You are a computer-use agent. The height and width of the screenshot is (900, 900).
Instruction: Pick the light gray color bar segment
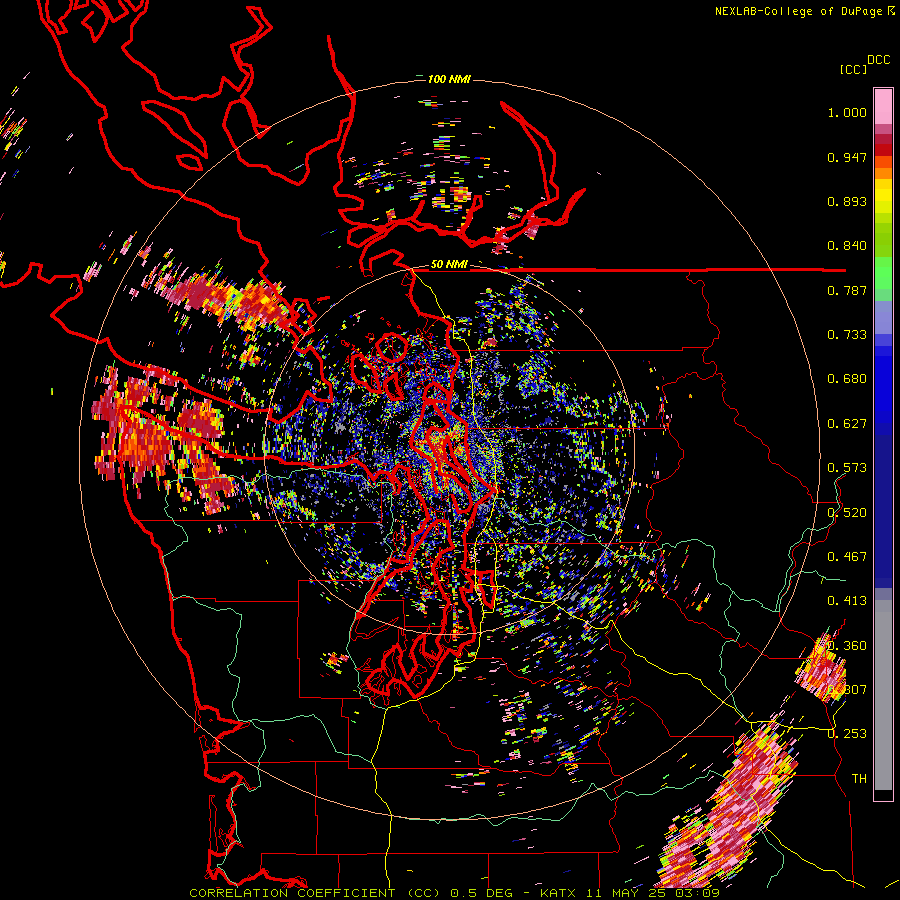pos(883,695)
